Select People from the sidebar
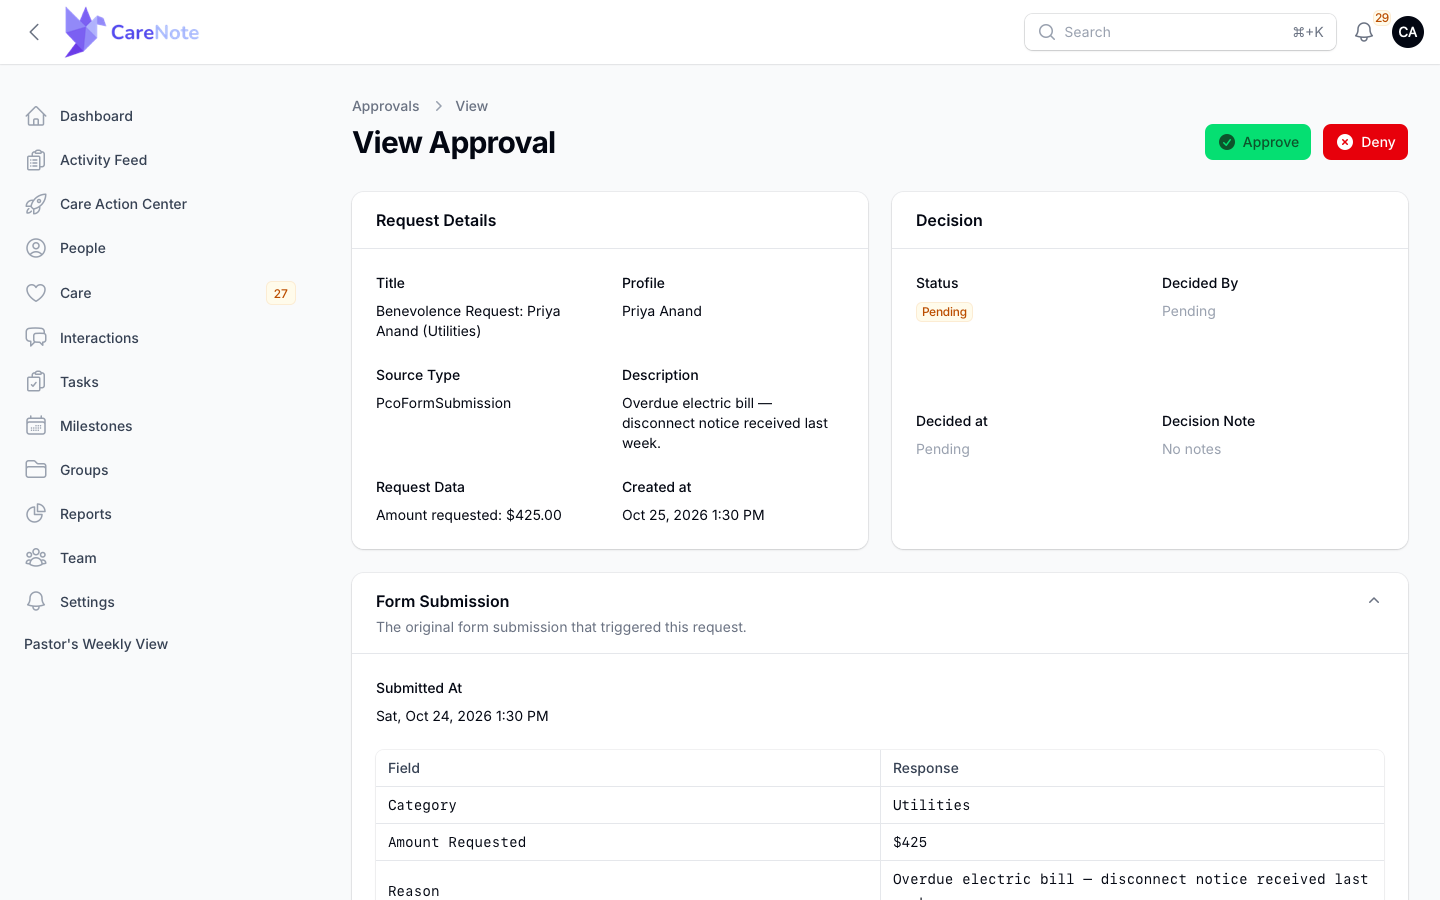Screen dimensions: 1440x900 coord(160,248)
